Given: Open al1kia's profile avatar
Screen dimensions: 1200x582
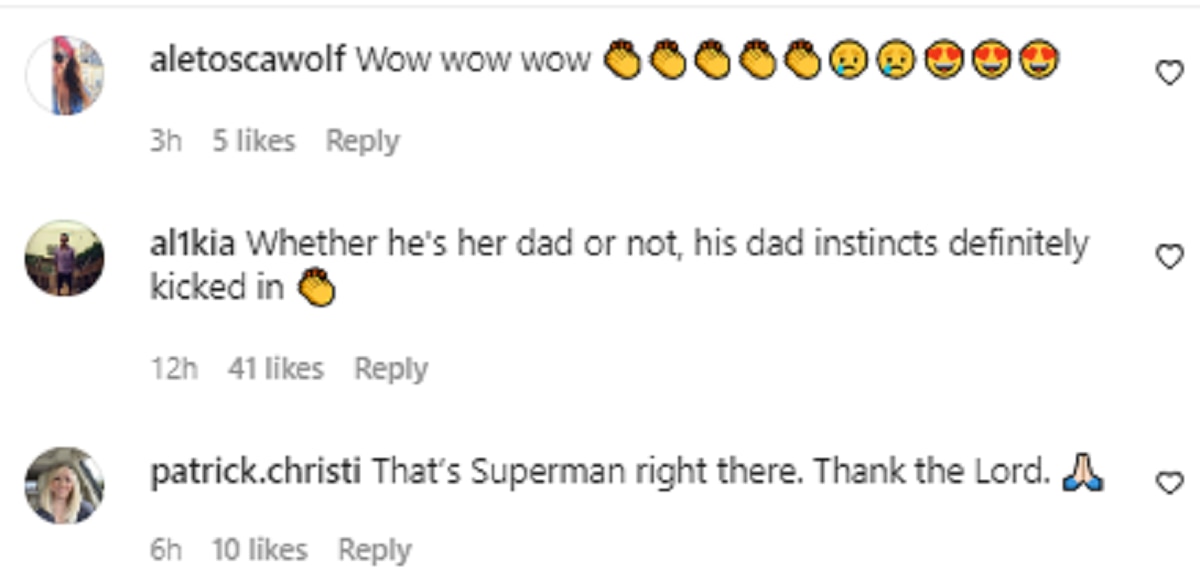Looking at the screenshot, I should (x=64, y=259).
